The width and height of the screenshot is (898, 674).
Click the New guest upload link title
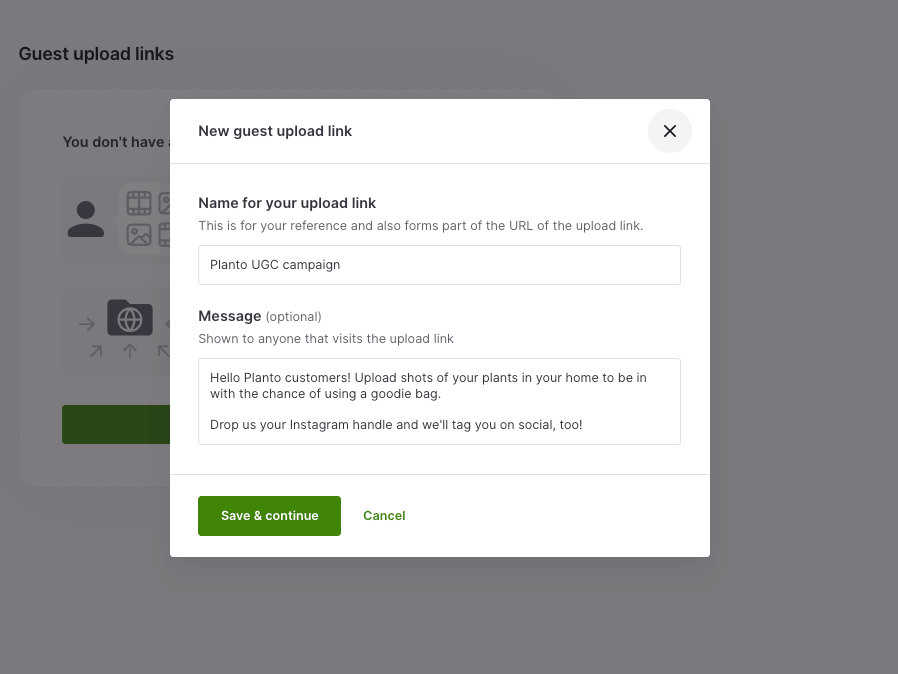click(x=276, y=131)
